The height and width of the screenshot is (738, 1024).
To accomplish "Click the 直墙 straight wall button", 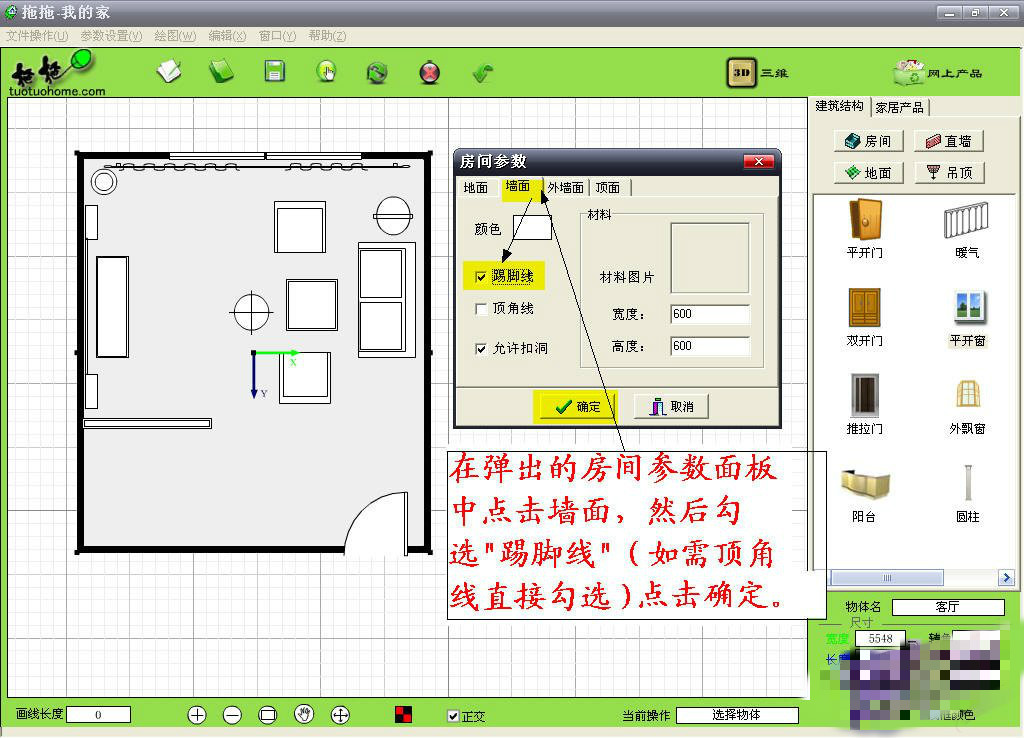I will pos(949,141).
